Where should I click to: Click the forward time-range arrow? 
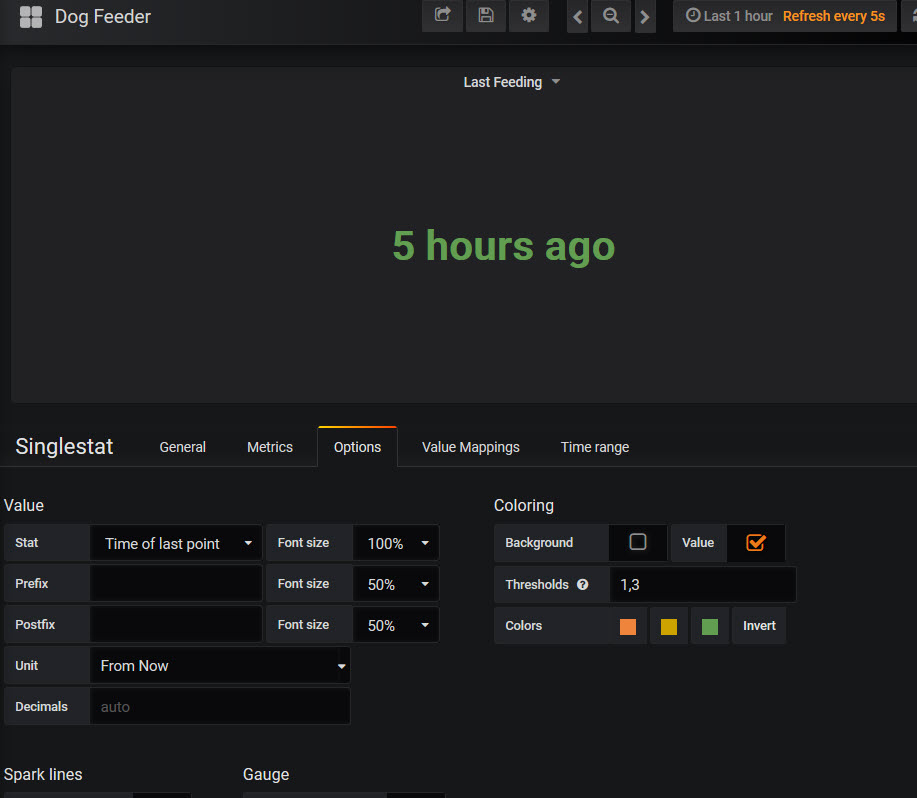tap(645, 16)
